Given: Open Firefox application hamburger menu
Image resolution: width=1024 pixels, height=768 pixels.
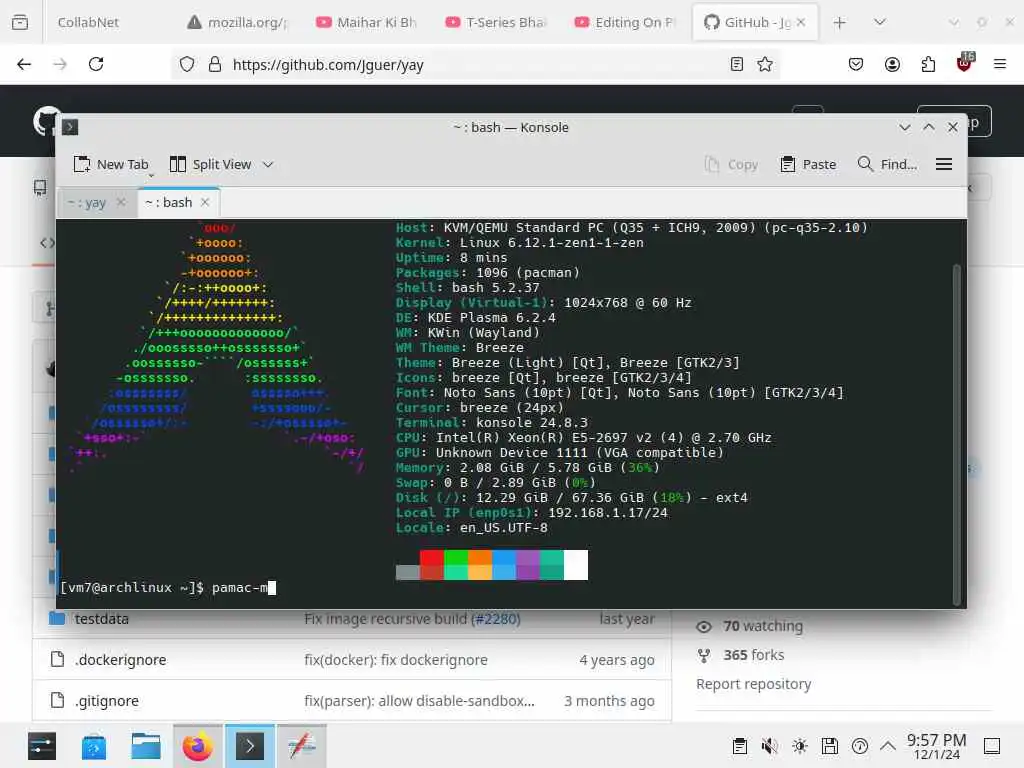Looking at the screenshot, I should [1000, 64].
